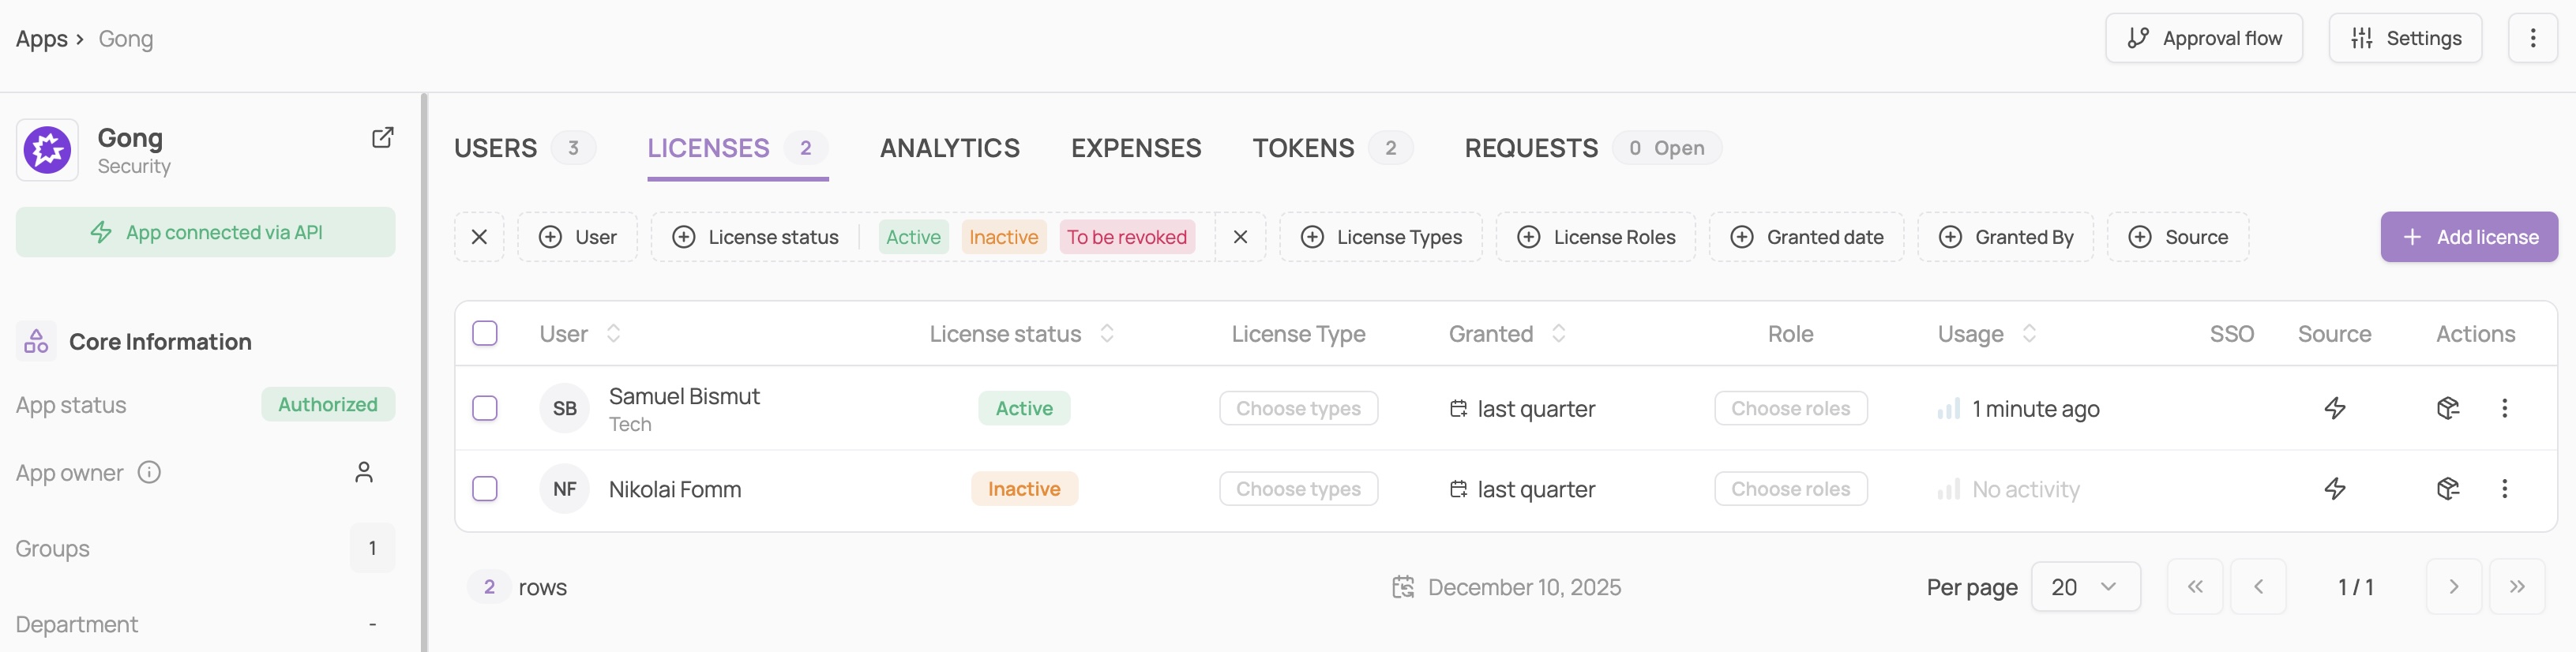Image resolution: width=2576 pixels, height=652 pixels.
Task: Click the cube action icon for Nikolai Fomm
Action: (2447, 489)
